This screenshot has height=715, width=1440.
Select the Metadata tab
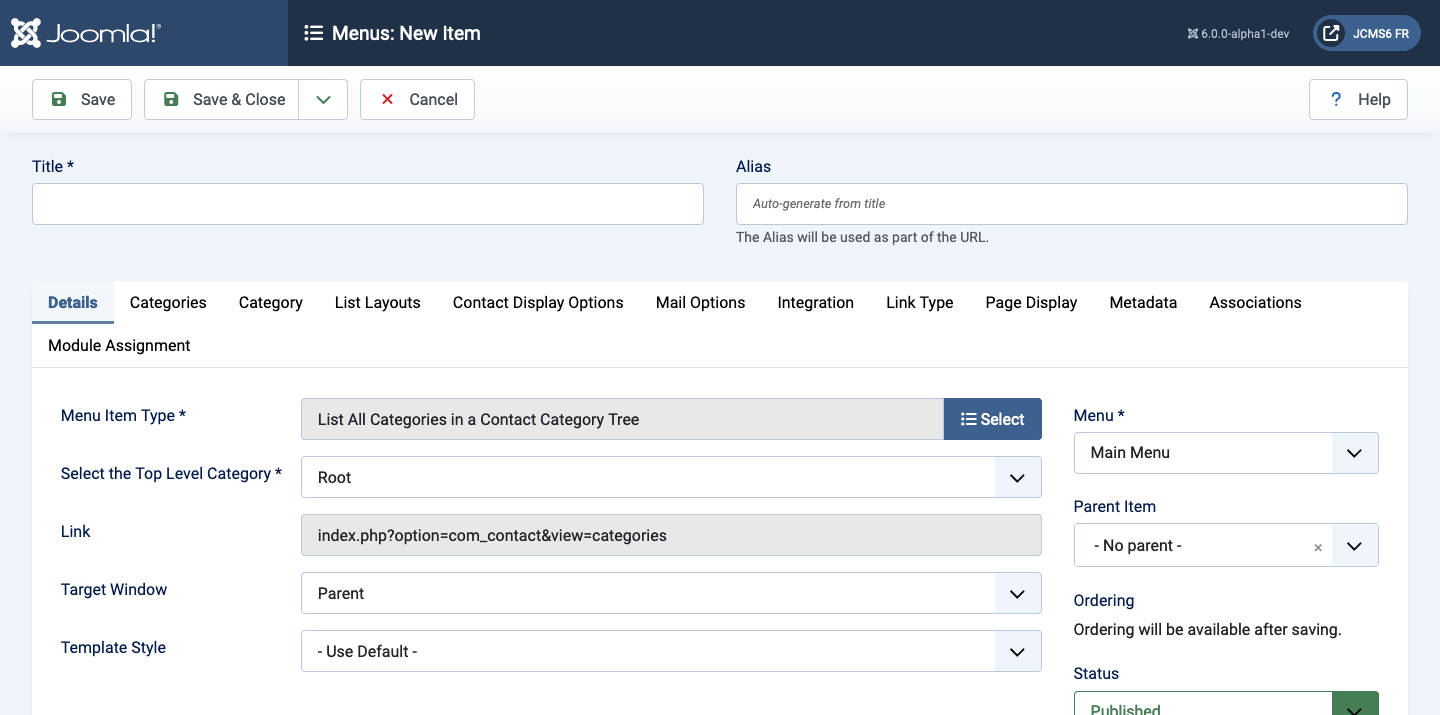[x=1143, y=302]
